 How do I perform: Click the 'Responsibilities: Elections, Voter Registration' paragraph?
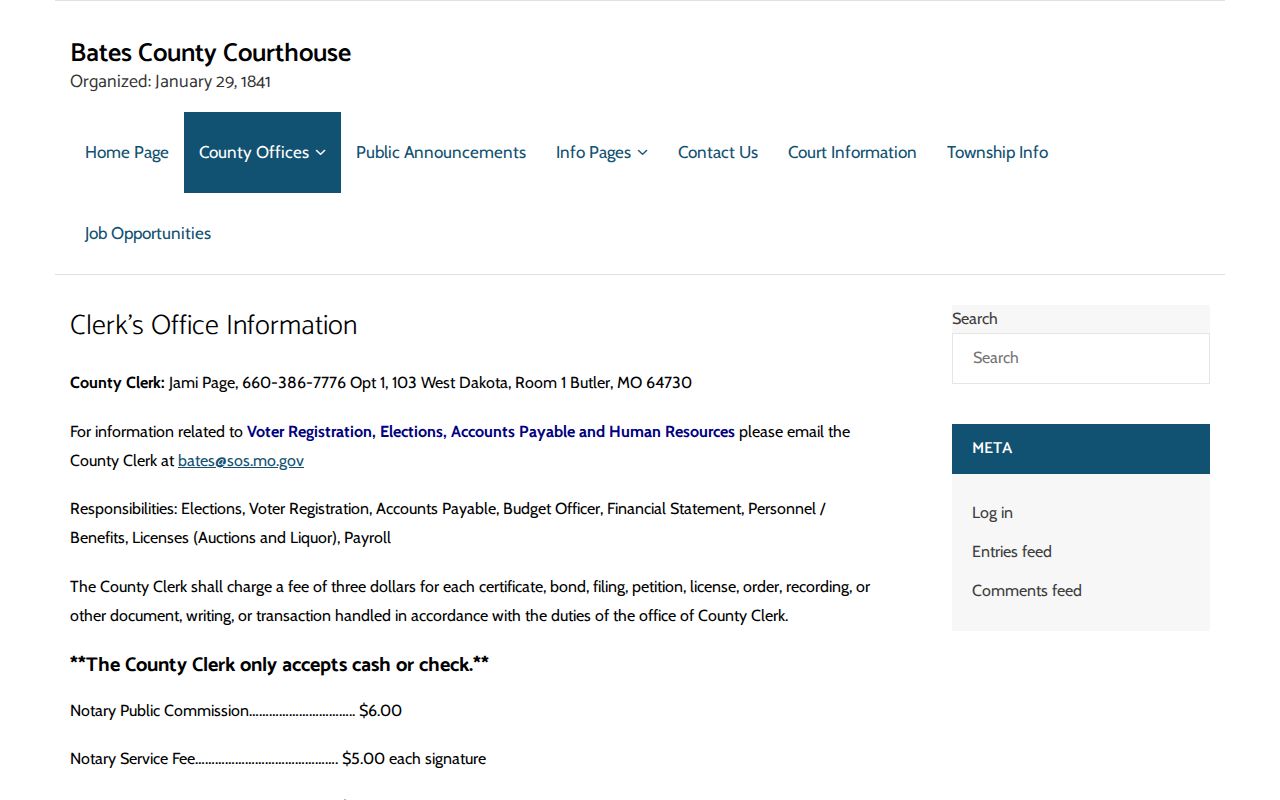click(x=448, y=523)
